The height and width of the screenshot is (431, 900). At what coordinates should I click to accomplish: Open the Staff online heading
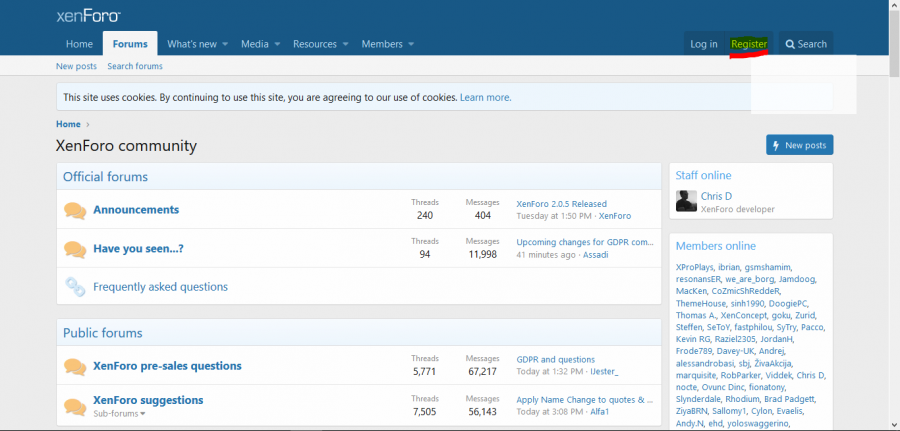click(703, 176)
